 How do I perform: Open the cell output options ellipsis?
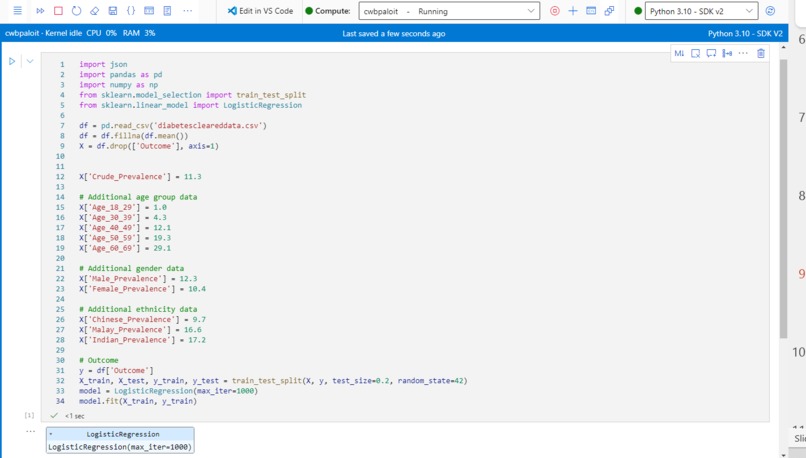coord(30,431)
